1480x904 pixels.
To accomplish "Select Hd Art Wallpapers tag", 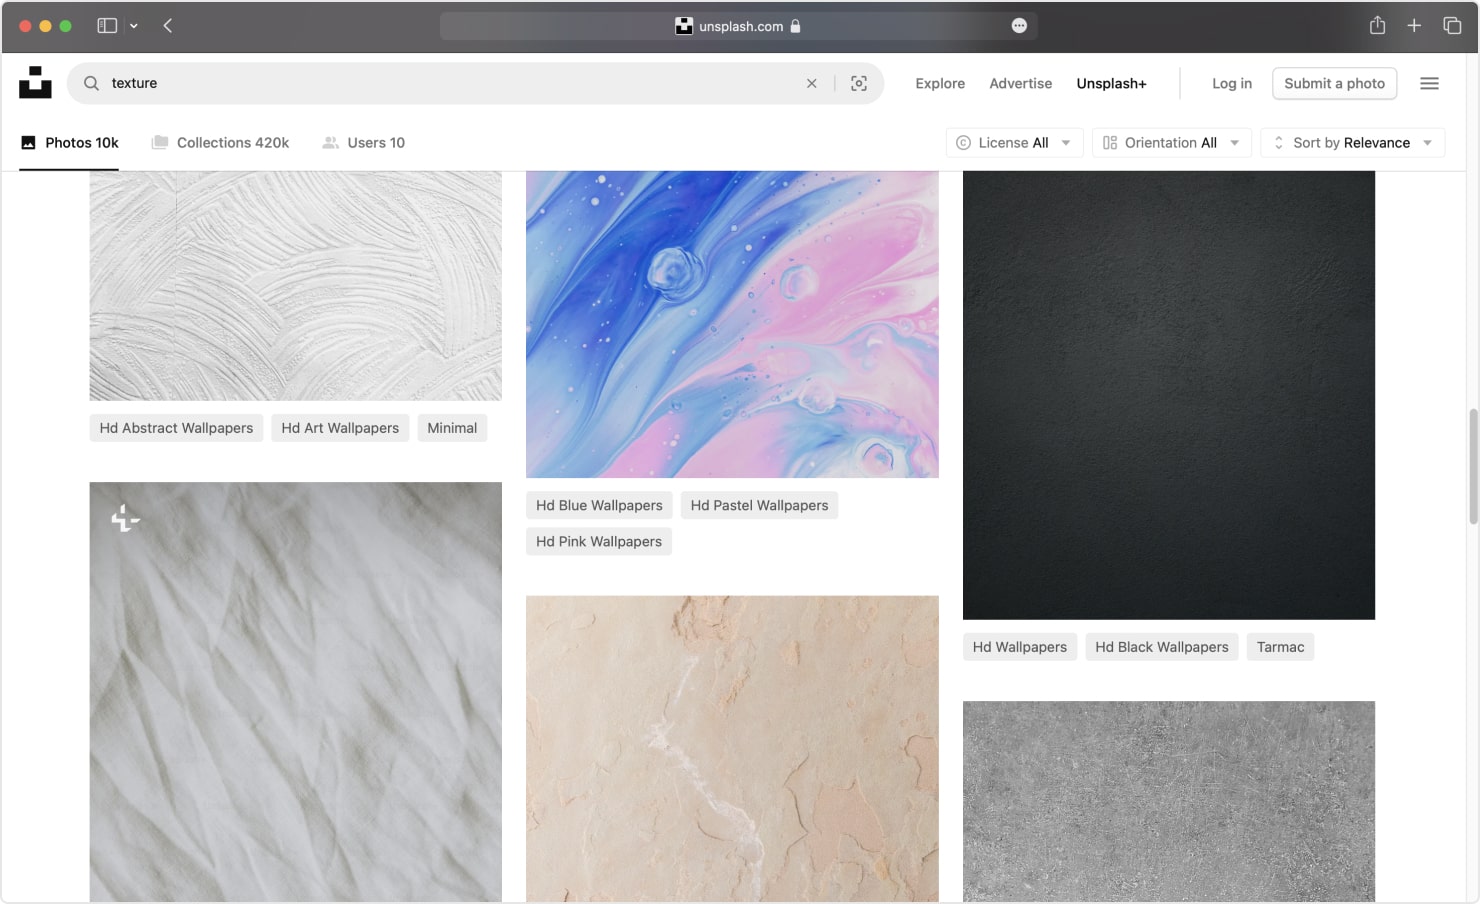I will tap(340, 428).
